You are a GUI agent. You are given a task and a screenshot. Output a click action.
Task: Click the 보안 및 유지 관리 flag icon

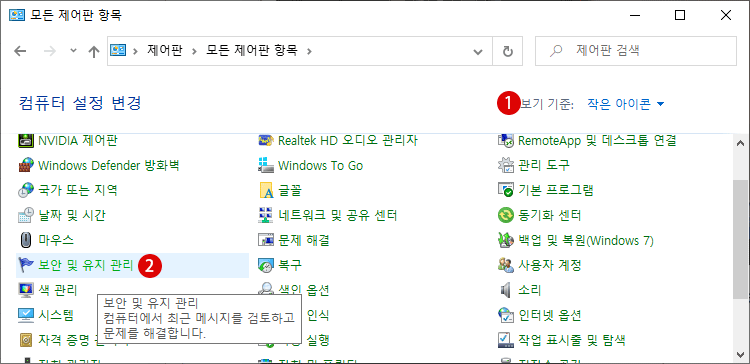(x=25, y=265)
